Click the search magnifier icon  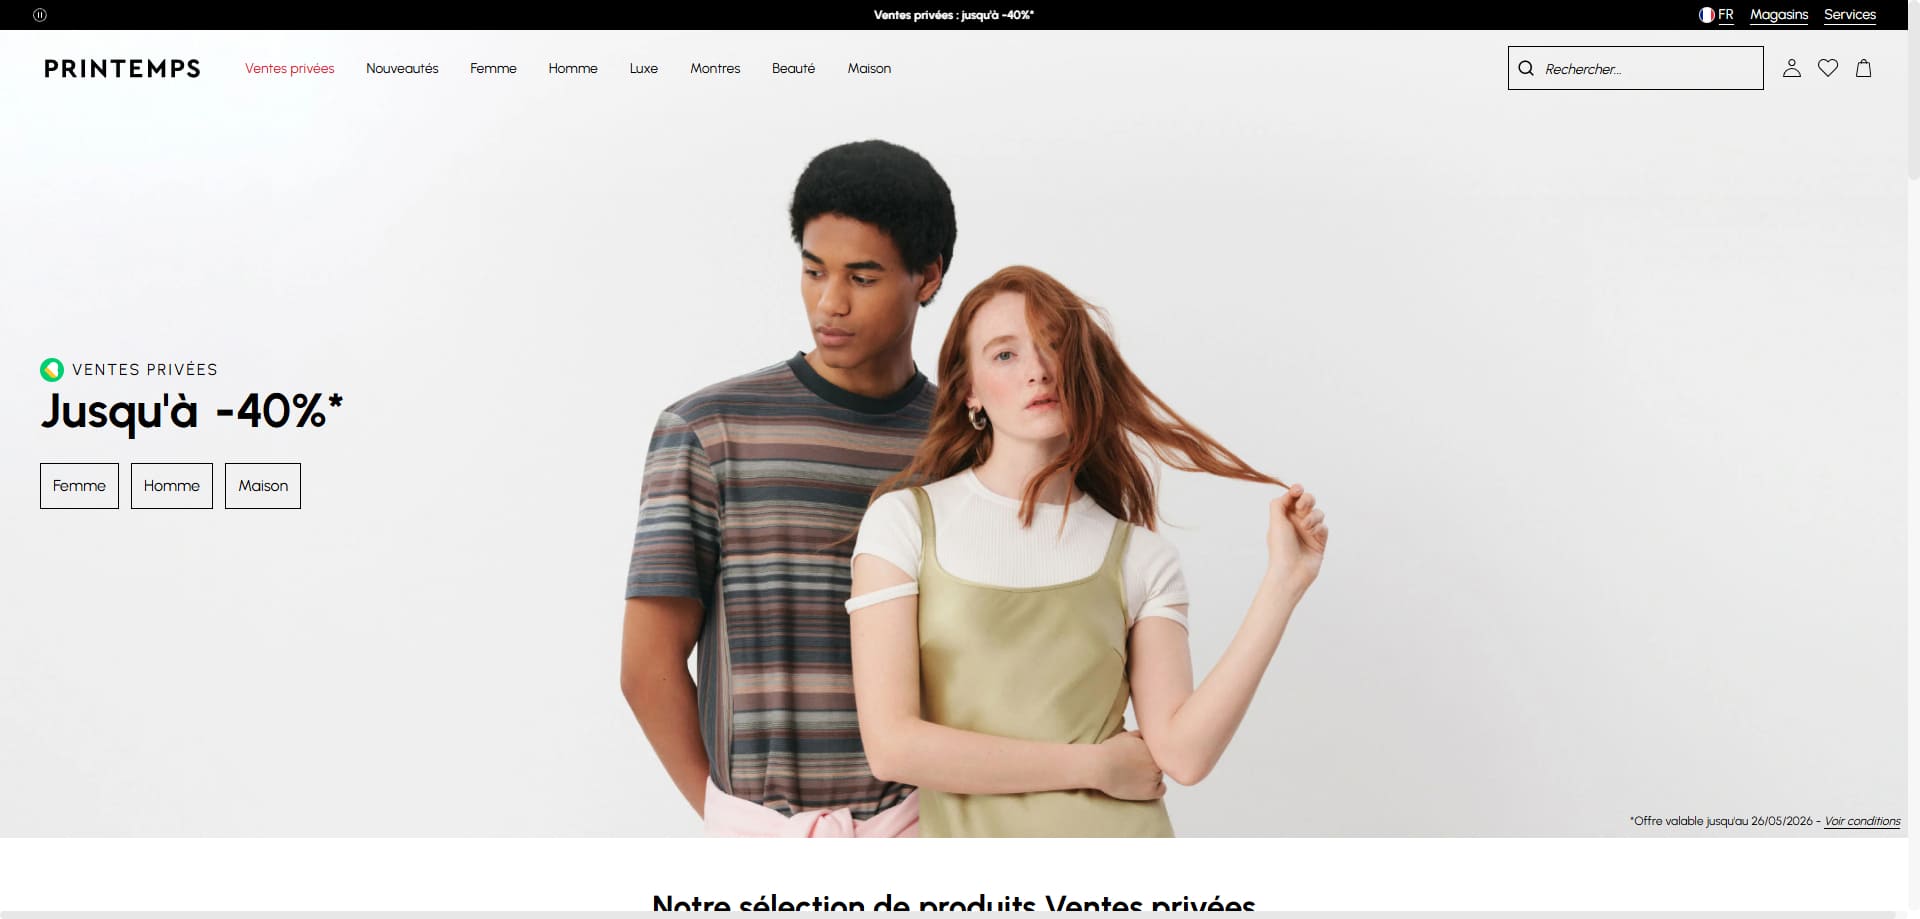click(x=1526, y=68)
